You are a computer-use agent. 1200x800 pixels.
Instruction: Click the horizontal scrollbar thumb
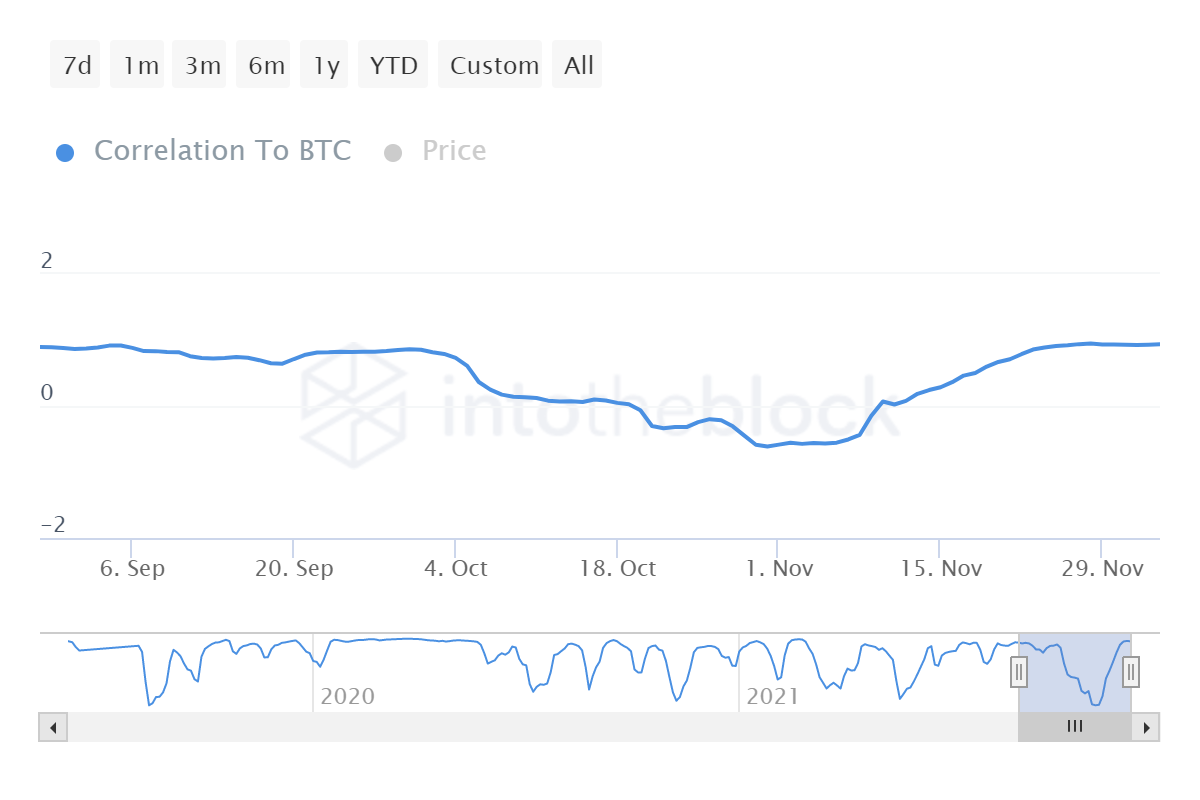(x=1075, y=727)
